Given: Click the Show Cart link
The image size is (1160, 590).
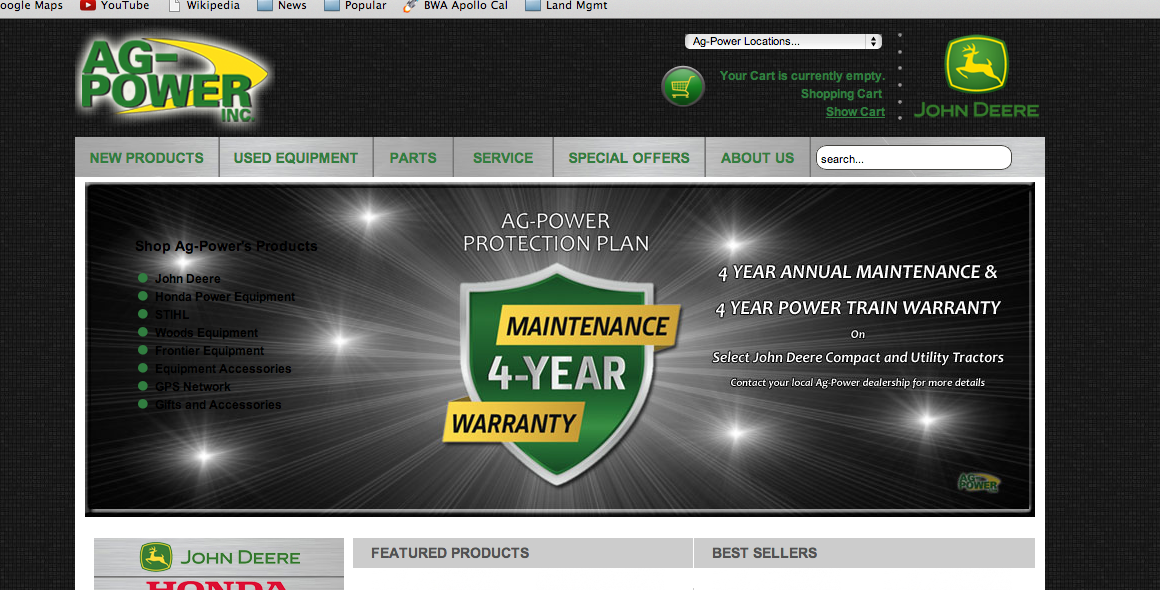Looking at the screenshot, I should coord(855,112).
